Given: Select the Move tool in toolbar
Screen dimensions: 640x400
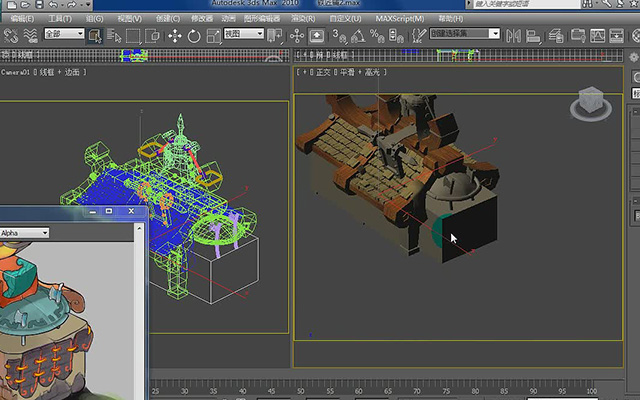Looking at the screenshot, I should (175, 36).
